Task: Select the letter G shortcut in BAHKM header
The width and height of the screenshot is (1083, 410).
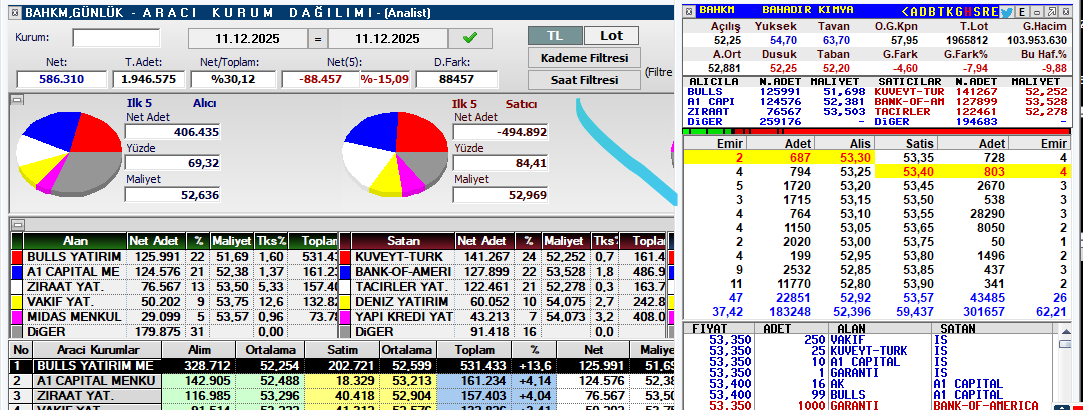Action: tap(959, 12)
